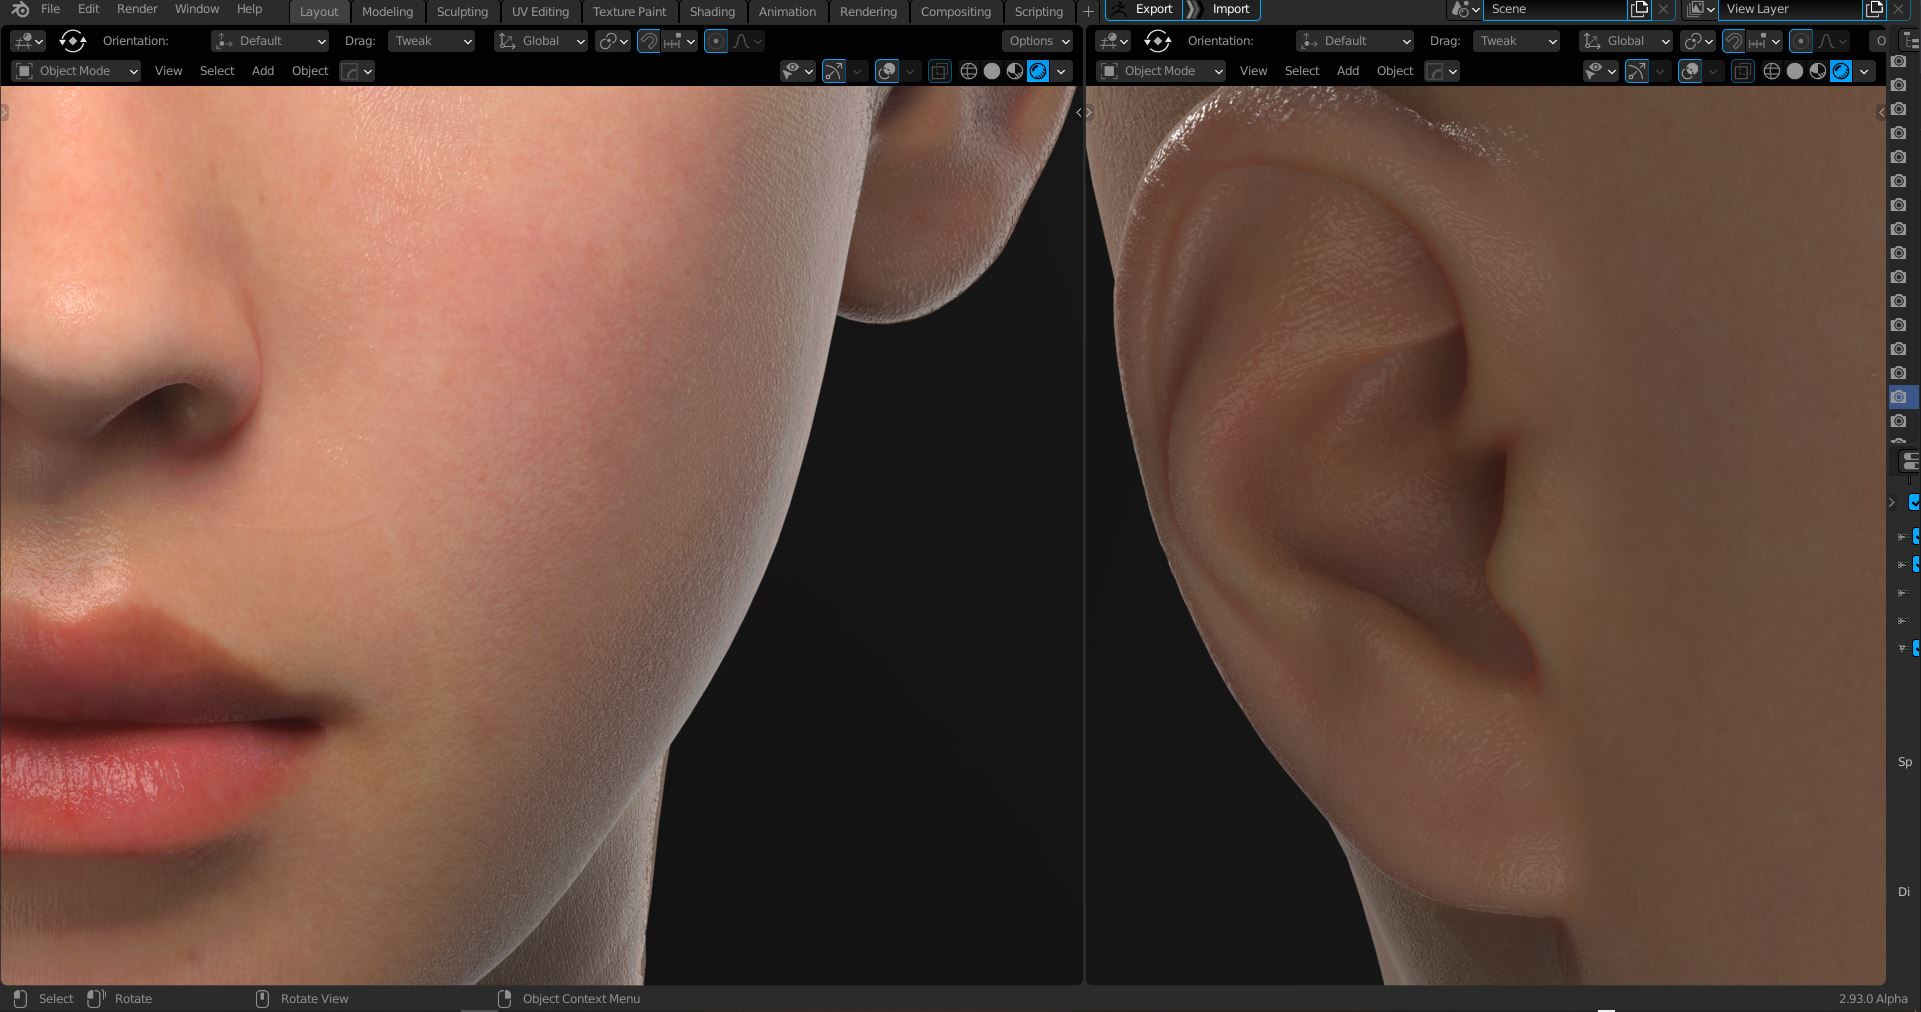Click the Import button
The height and width of the screenshot is (1012, 1921).
[x=1230, y=9]
